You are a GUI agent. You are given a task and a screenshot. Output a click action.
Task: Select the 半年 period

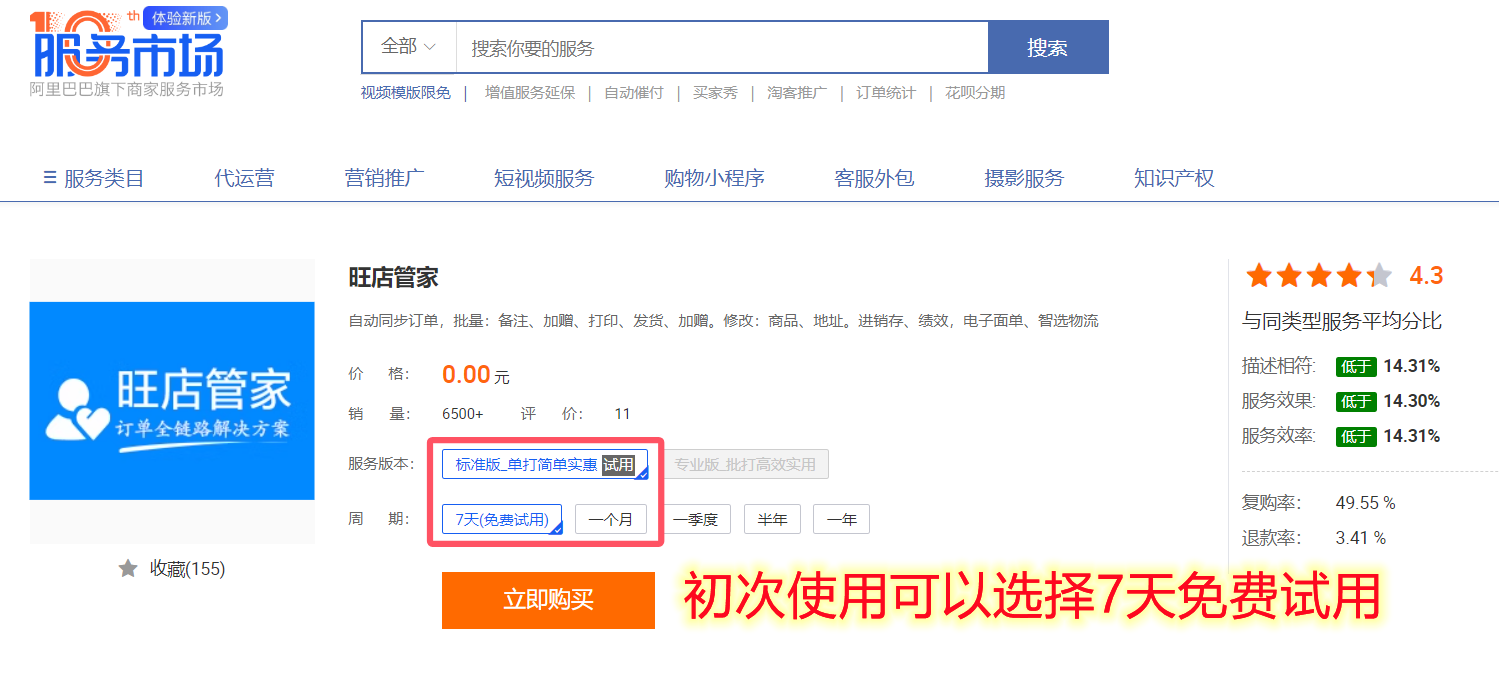772,519
